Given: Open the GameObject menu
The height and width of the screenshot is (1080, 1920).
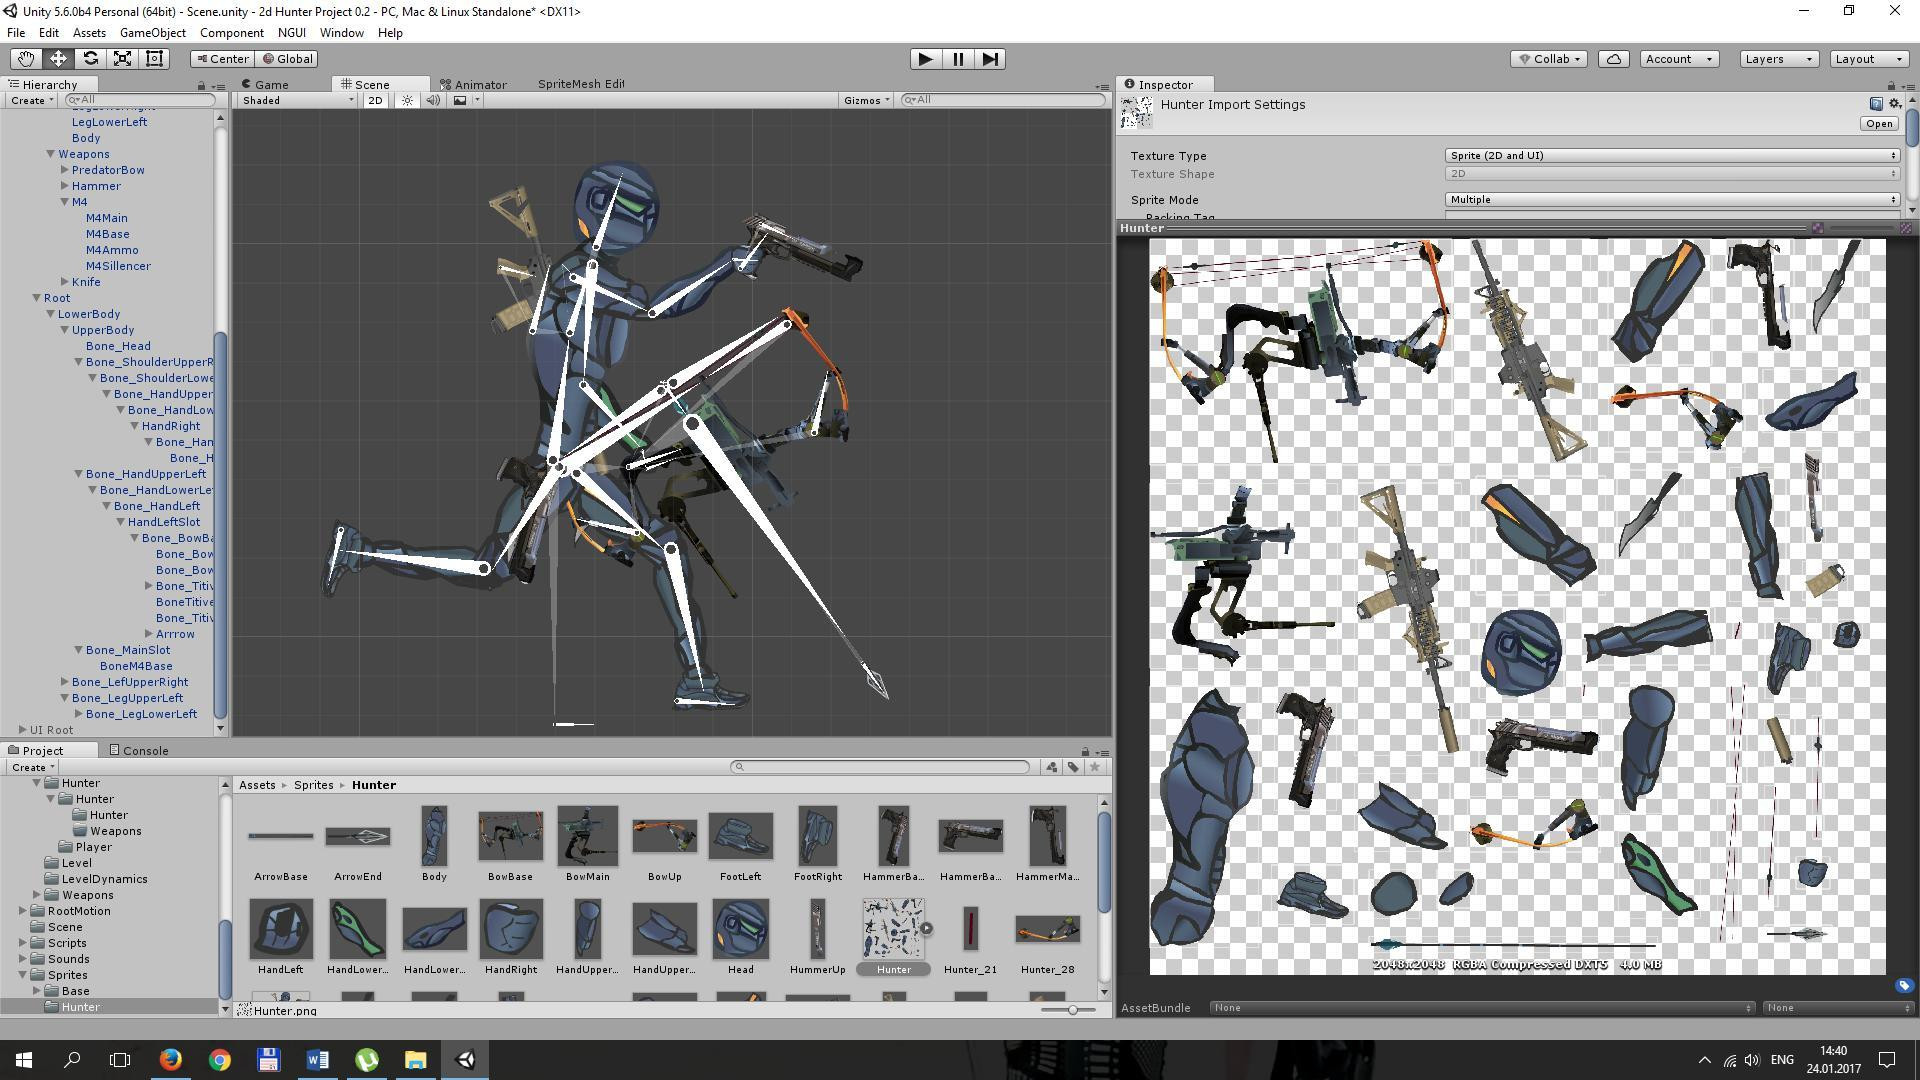Looking at the screenshot, I should [x=152, y=33].
